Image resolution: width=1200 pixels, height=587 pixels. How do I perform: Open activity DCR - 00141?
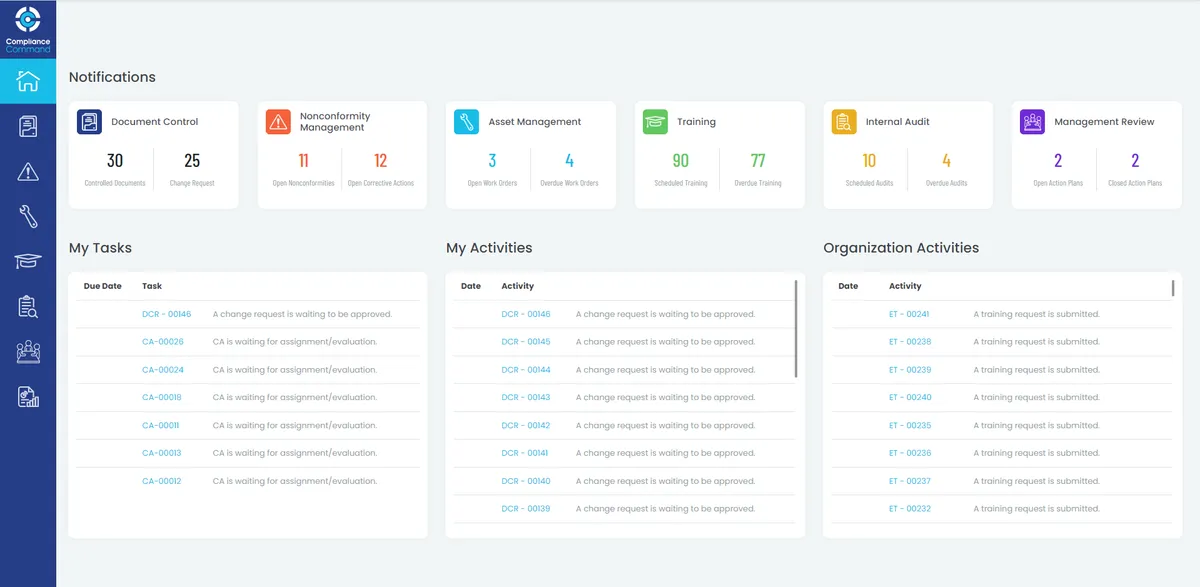tap(526, 454)
